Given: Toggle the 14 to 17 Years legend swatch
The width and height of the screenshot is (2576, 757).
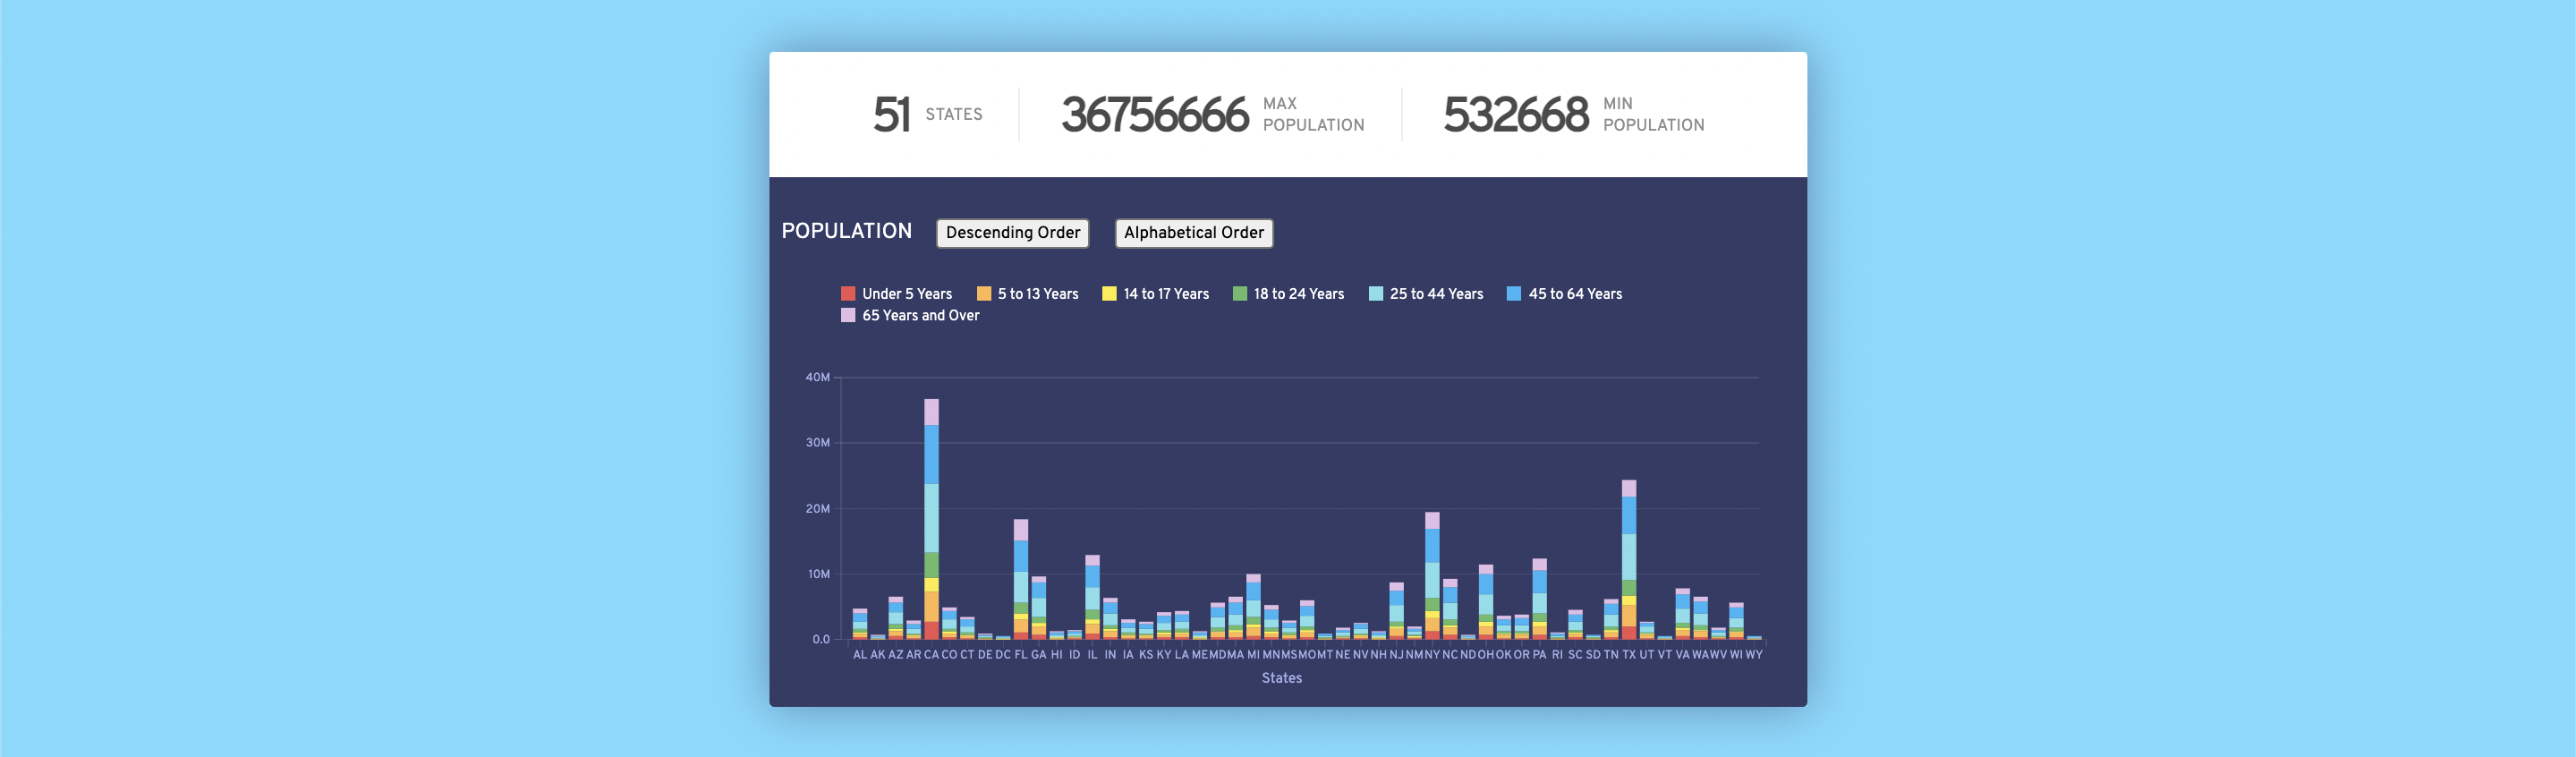Looking at the screenshot, I should point(1109,294).
